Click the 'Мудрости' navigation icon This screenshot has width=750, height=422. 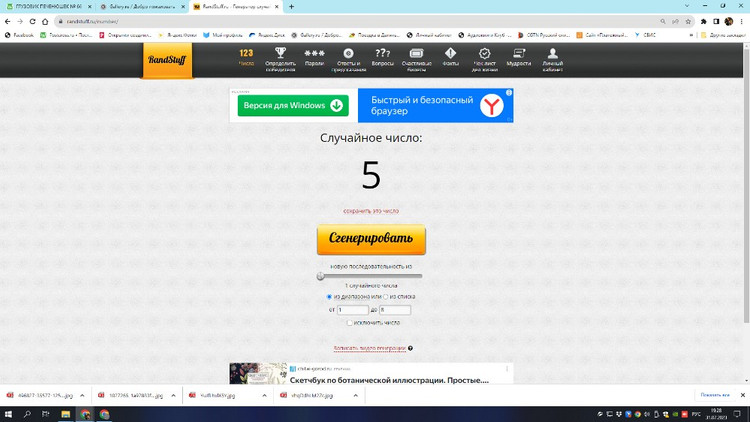tap(519, 57)
